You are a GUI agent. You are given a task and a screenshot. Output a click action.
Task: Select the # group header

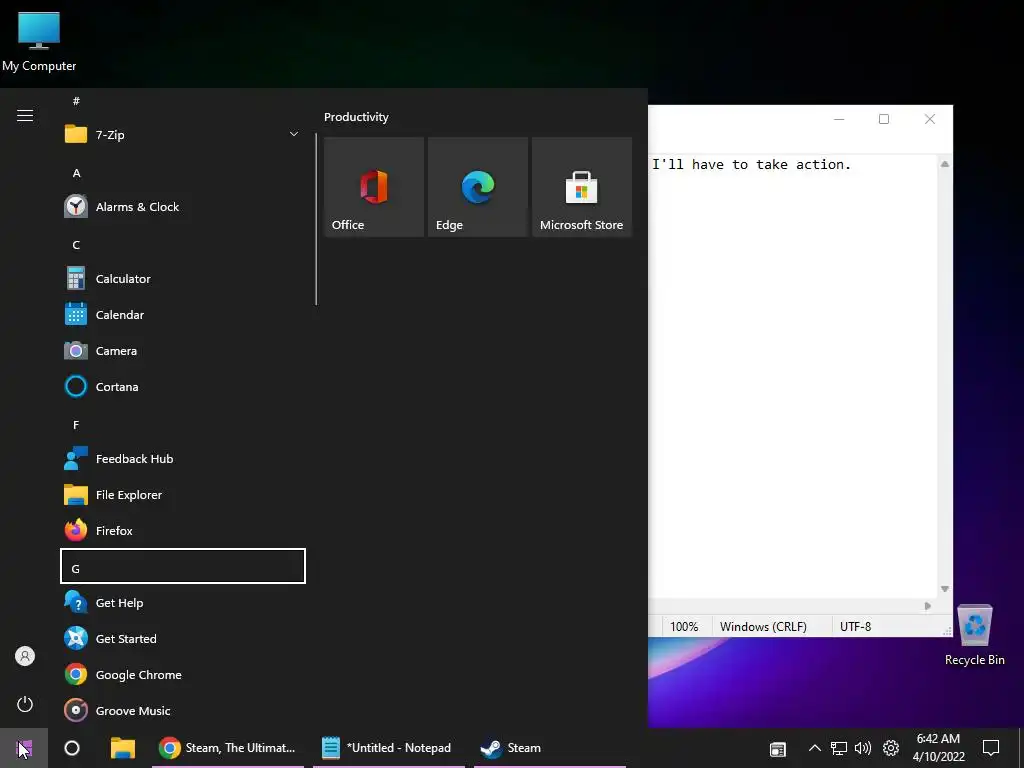coord(182,101)
